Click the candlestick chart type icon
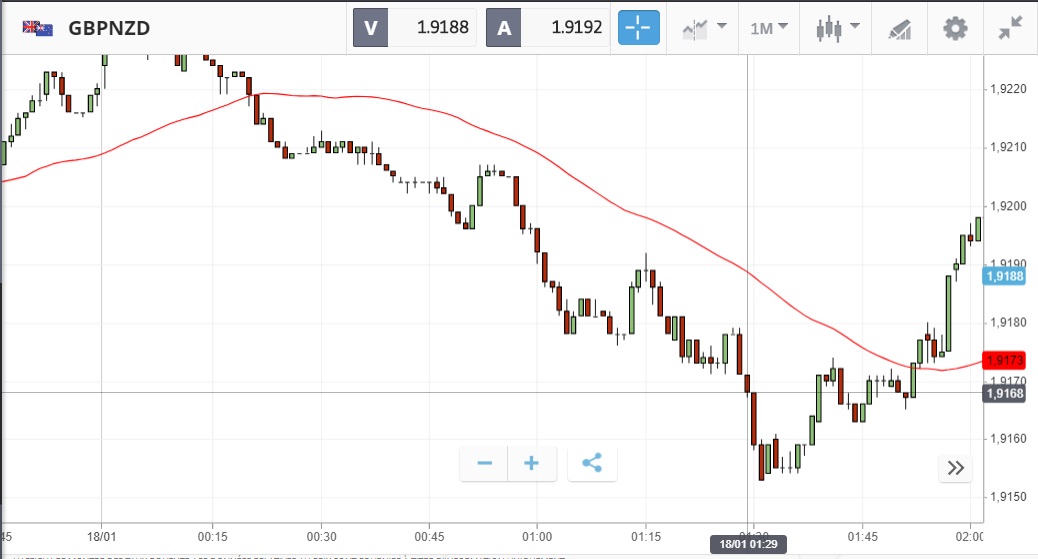1038x559 pixels. 827,28
